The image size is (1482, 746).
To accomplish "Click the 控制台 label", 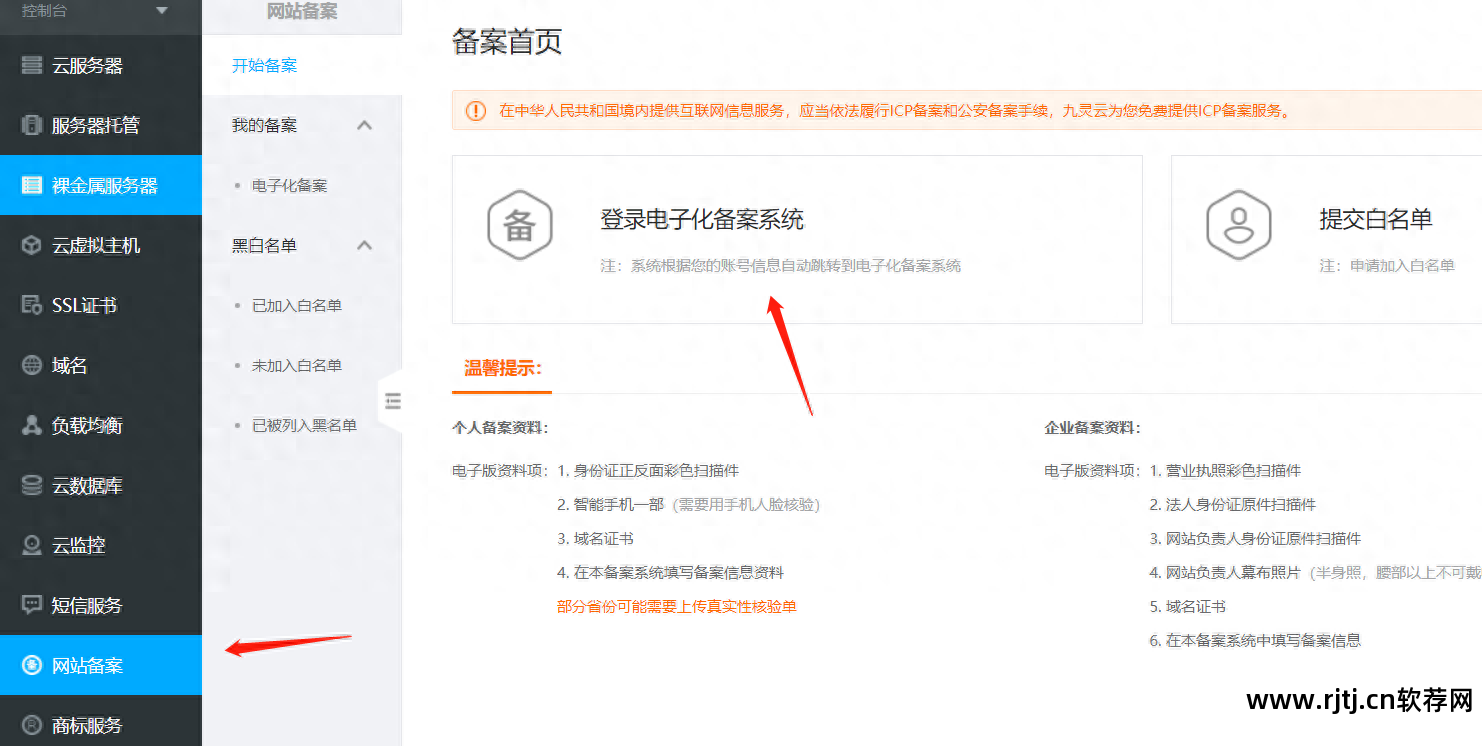I will [44, 11].
